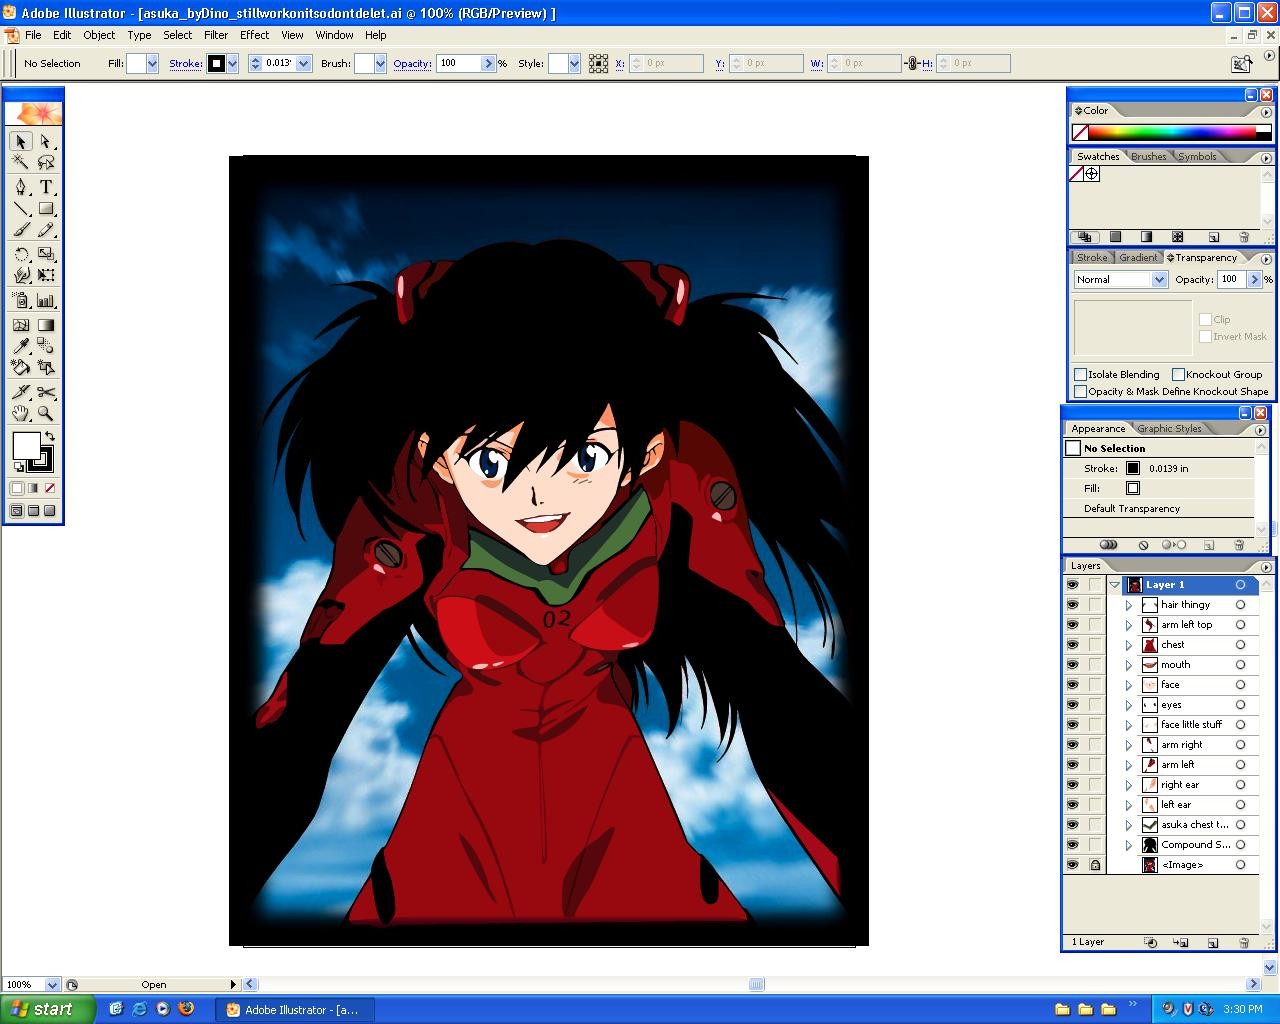Swap fill and stroke colors
This screenshot has height=1024, width=1280.
point(49,437)
